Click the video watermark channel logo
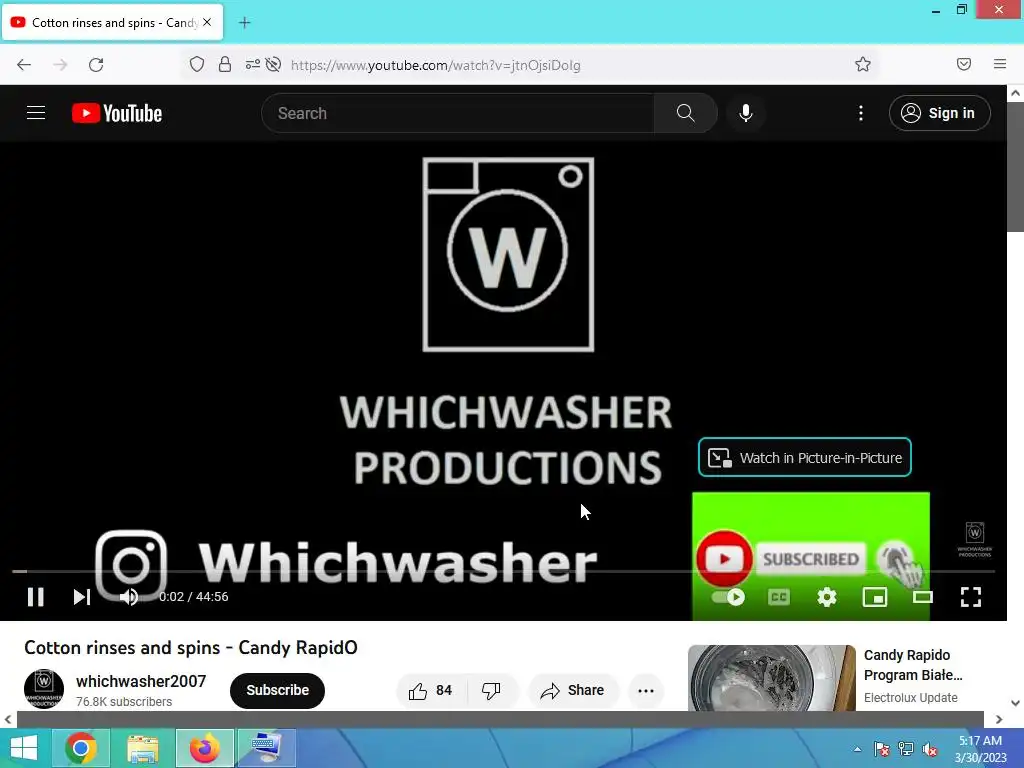This screenshot has height=768, width=1024. pos(974,539)
